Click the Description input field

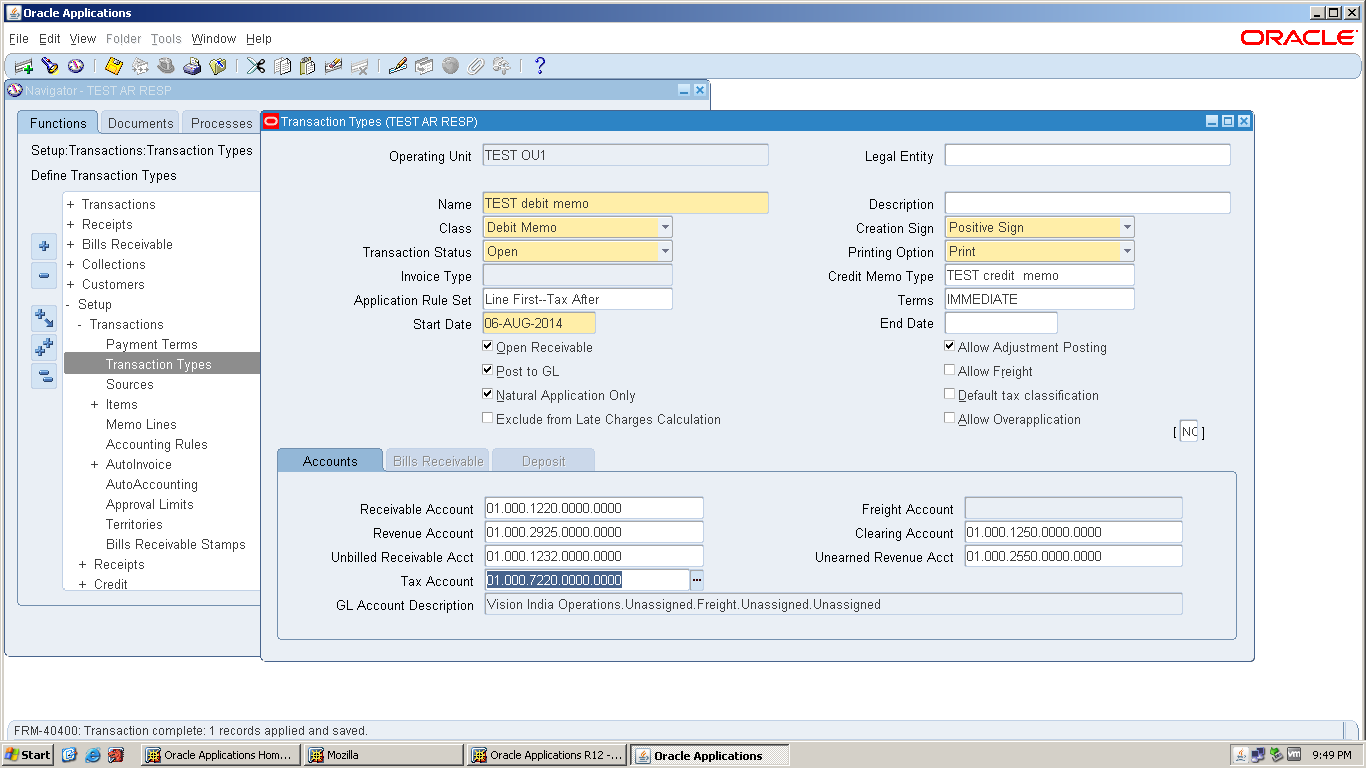1088,203
